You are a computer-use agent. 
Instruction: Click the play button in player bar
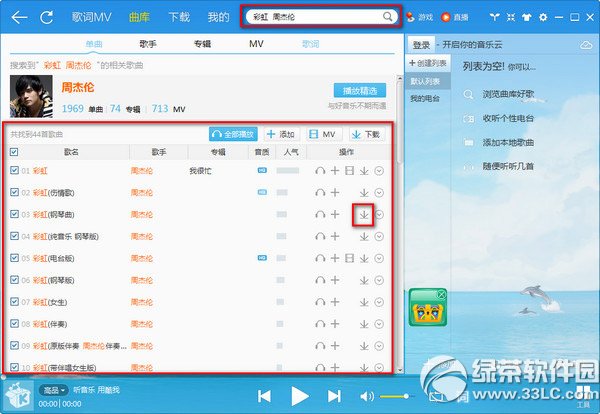coord(299,396)
